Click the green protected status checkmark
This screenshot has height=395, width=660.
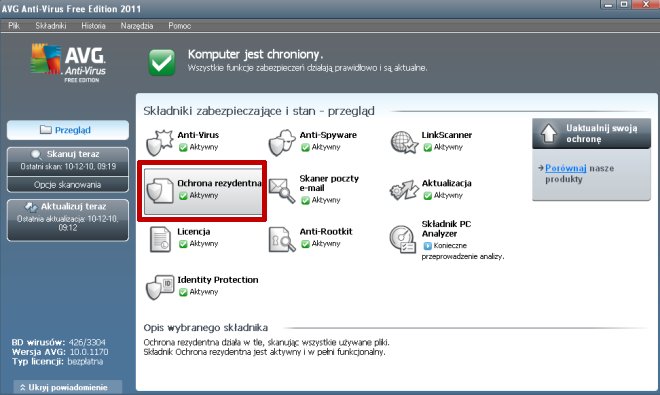pyautogui.click(x=162, y=62)
